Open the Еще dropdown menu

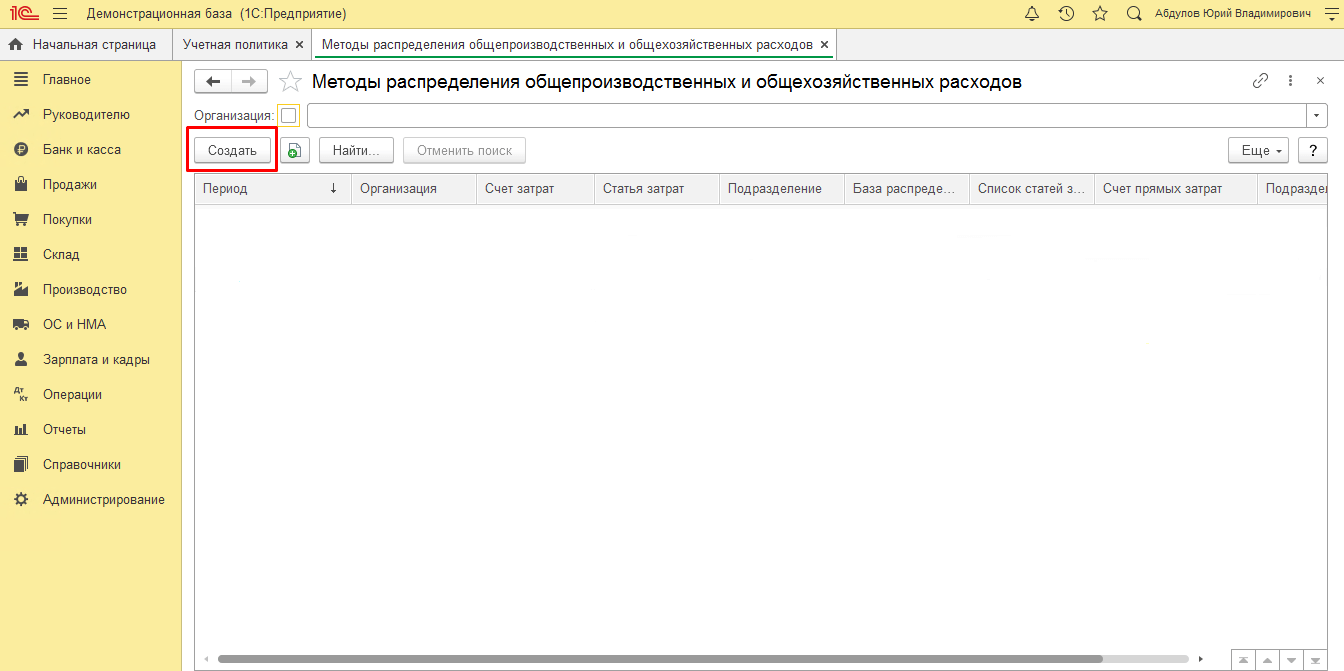[1258, 151]
